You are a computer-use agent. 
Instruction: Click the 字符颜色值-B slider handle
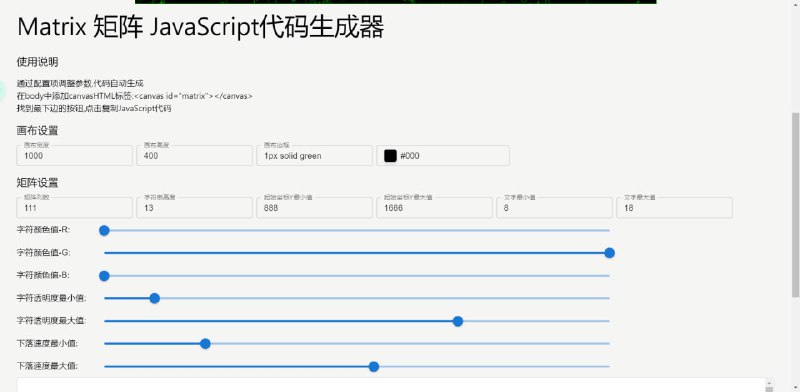tap(104, 276)
